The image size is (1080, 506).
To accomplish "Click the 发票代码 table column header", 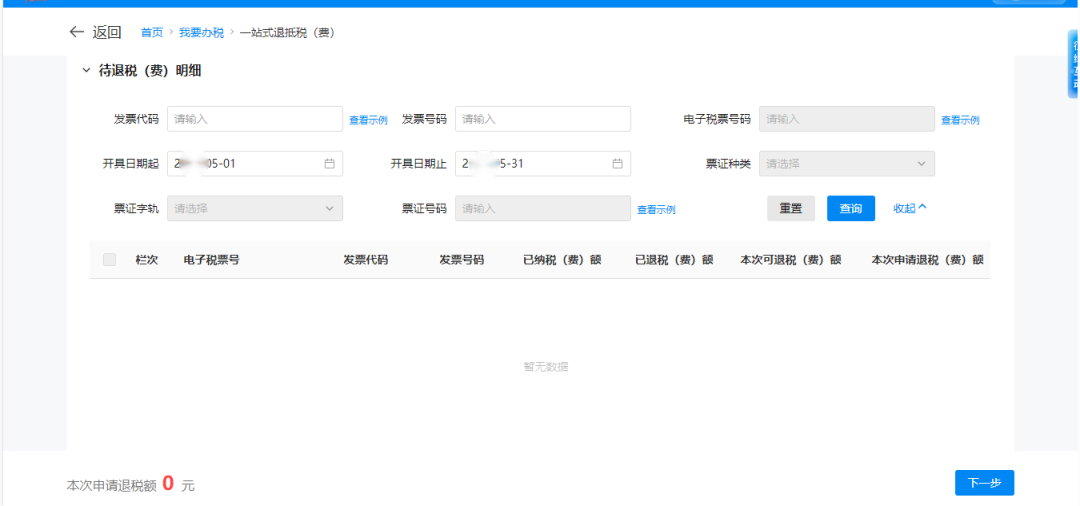I will tap(366, 260).
